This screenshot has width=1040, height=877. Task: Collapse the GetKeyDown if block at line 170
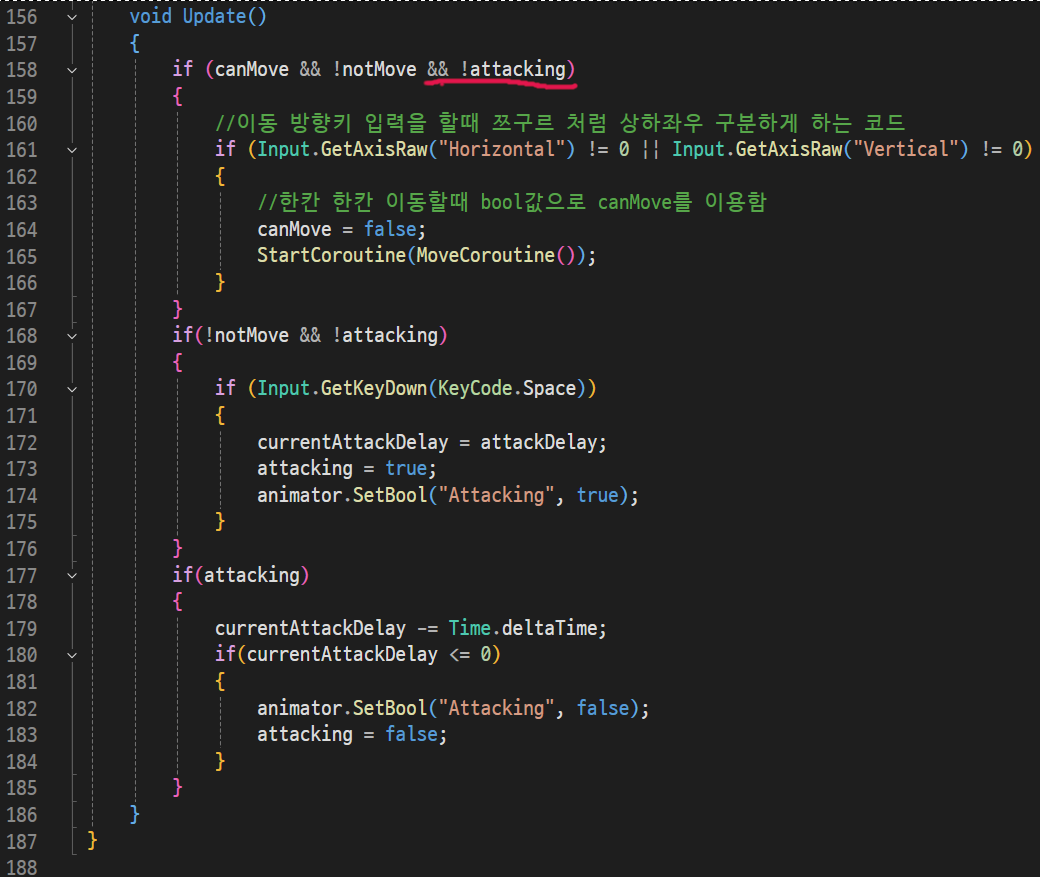pyautogui.click(x=72, y=389)
